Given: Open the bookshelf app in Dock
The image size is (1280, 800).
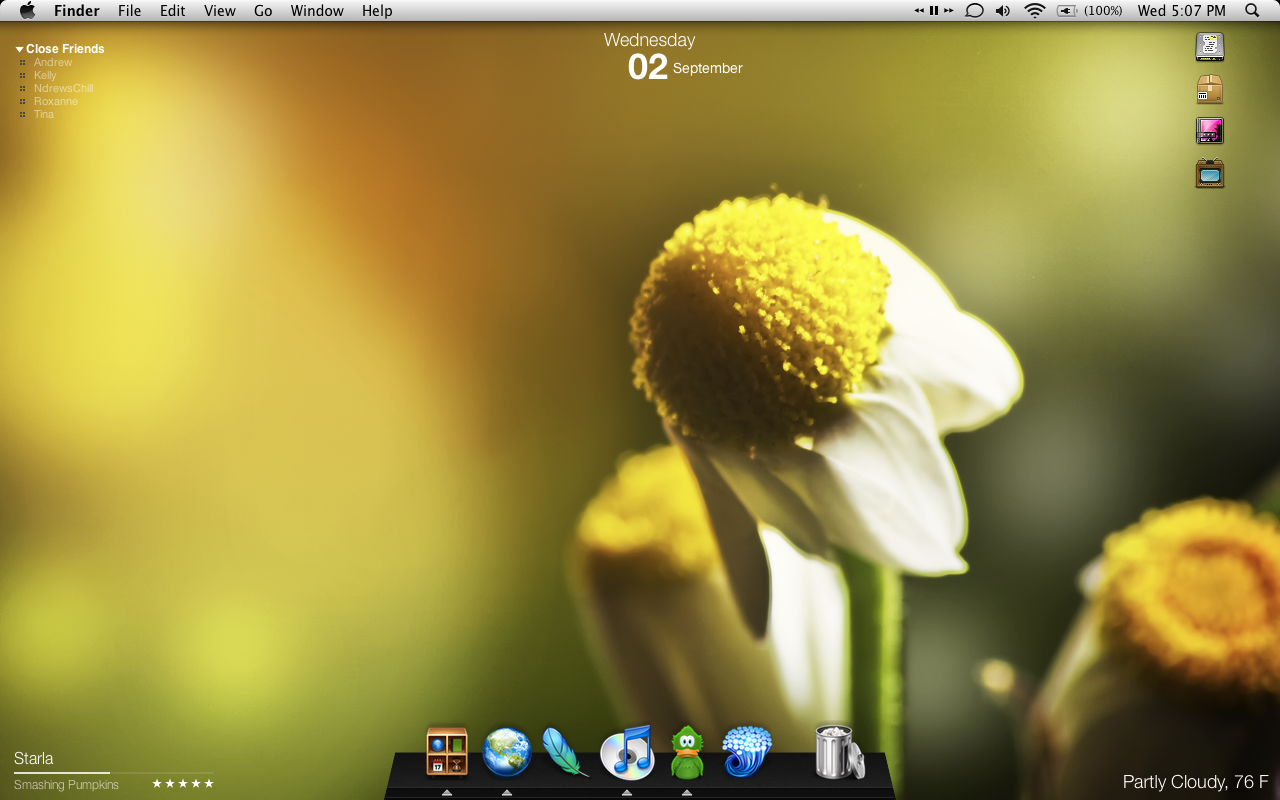Looking at the screenshot, I should point(447,752).
